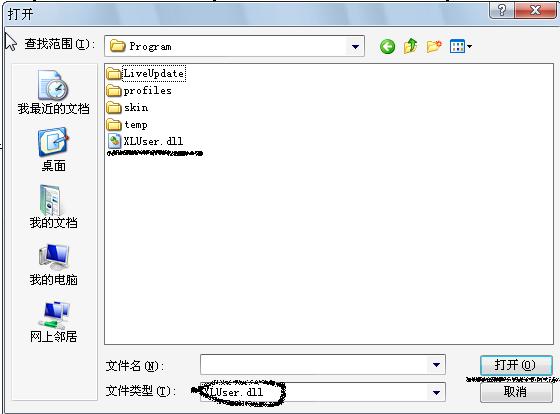Screen dimensions: 560x414
Task: Go up one folder level icon
Action: tap(410, 46)
